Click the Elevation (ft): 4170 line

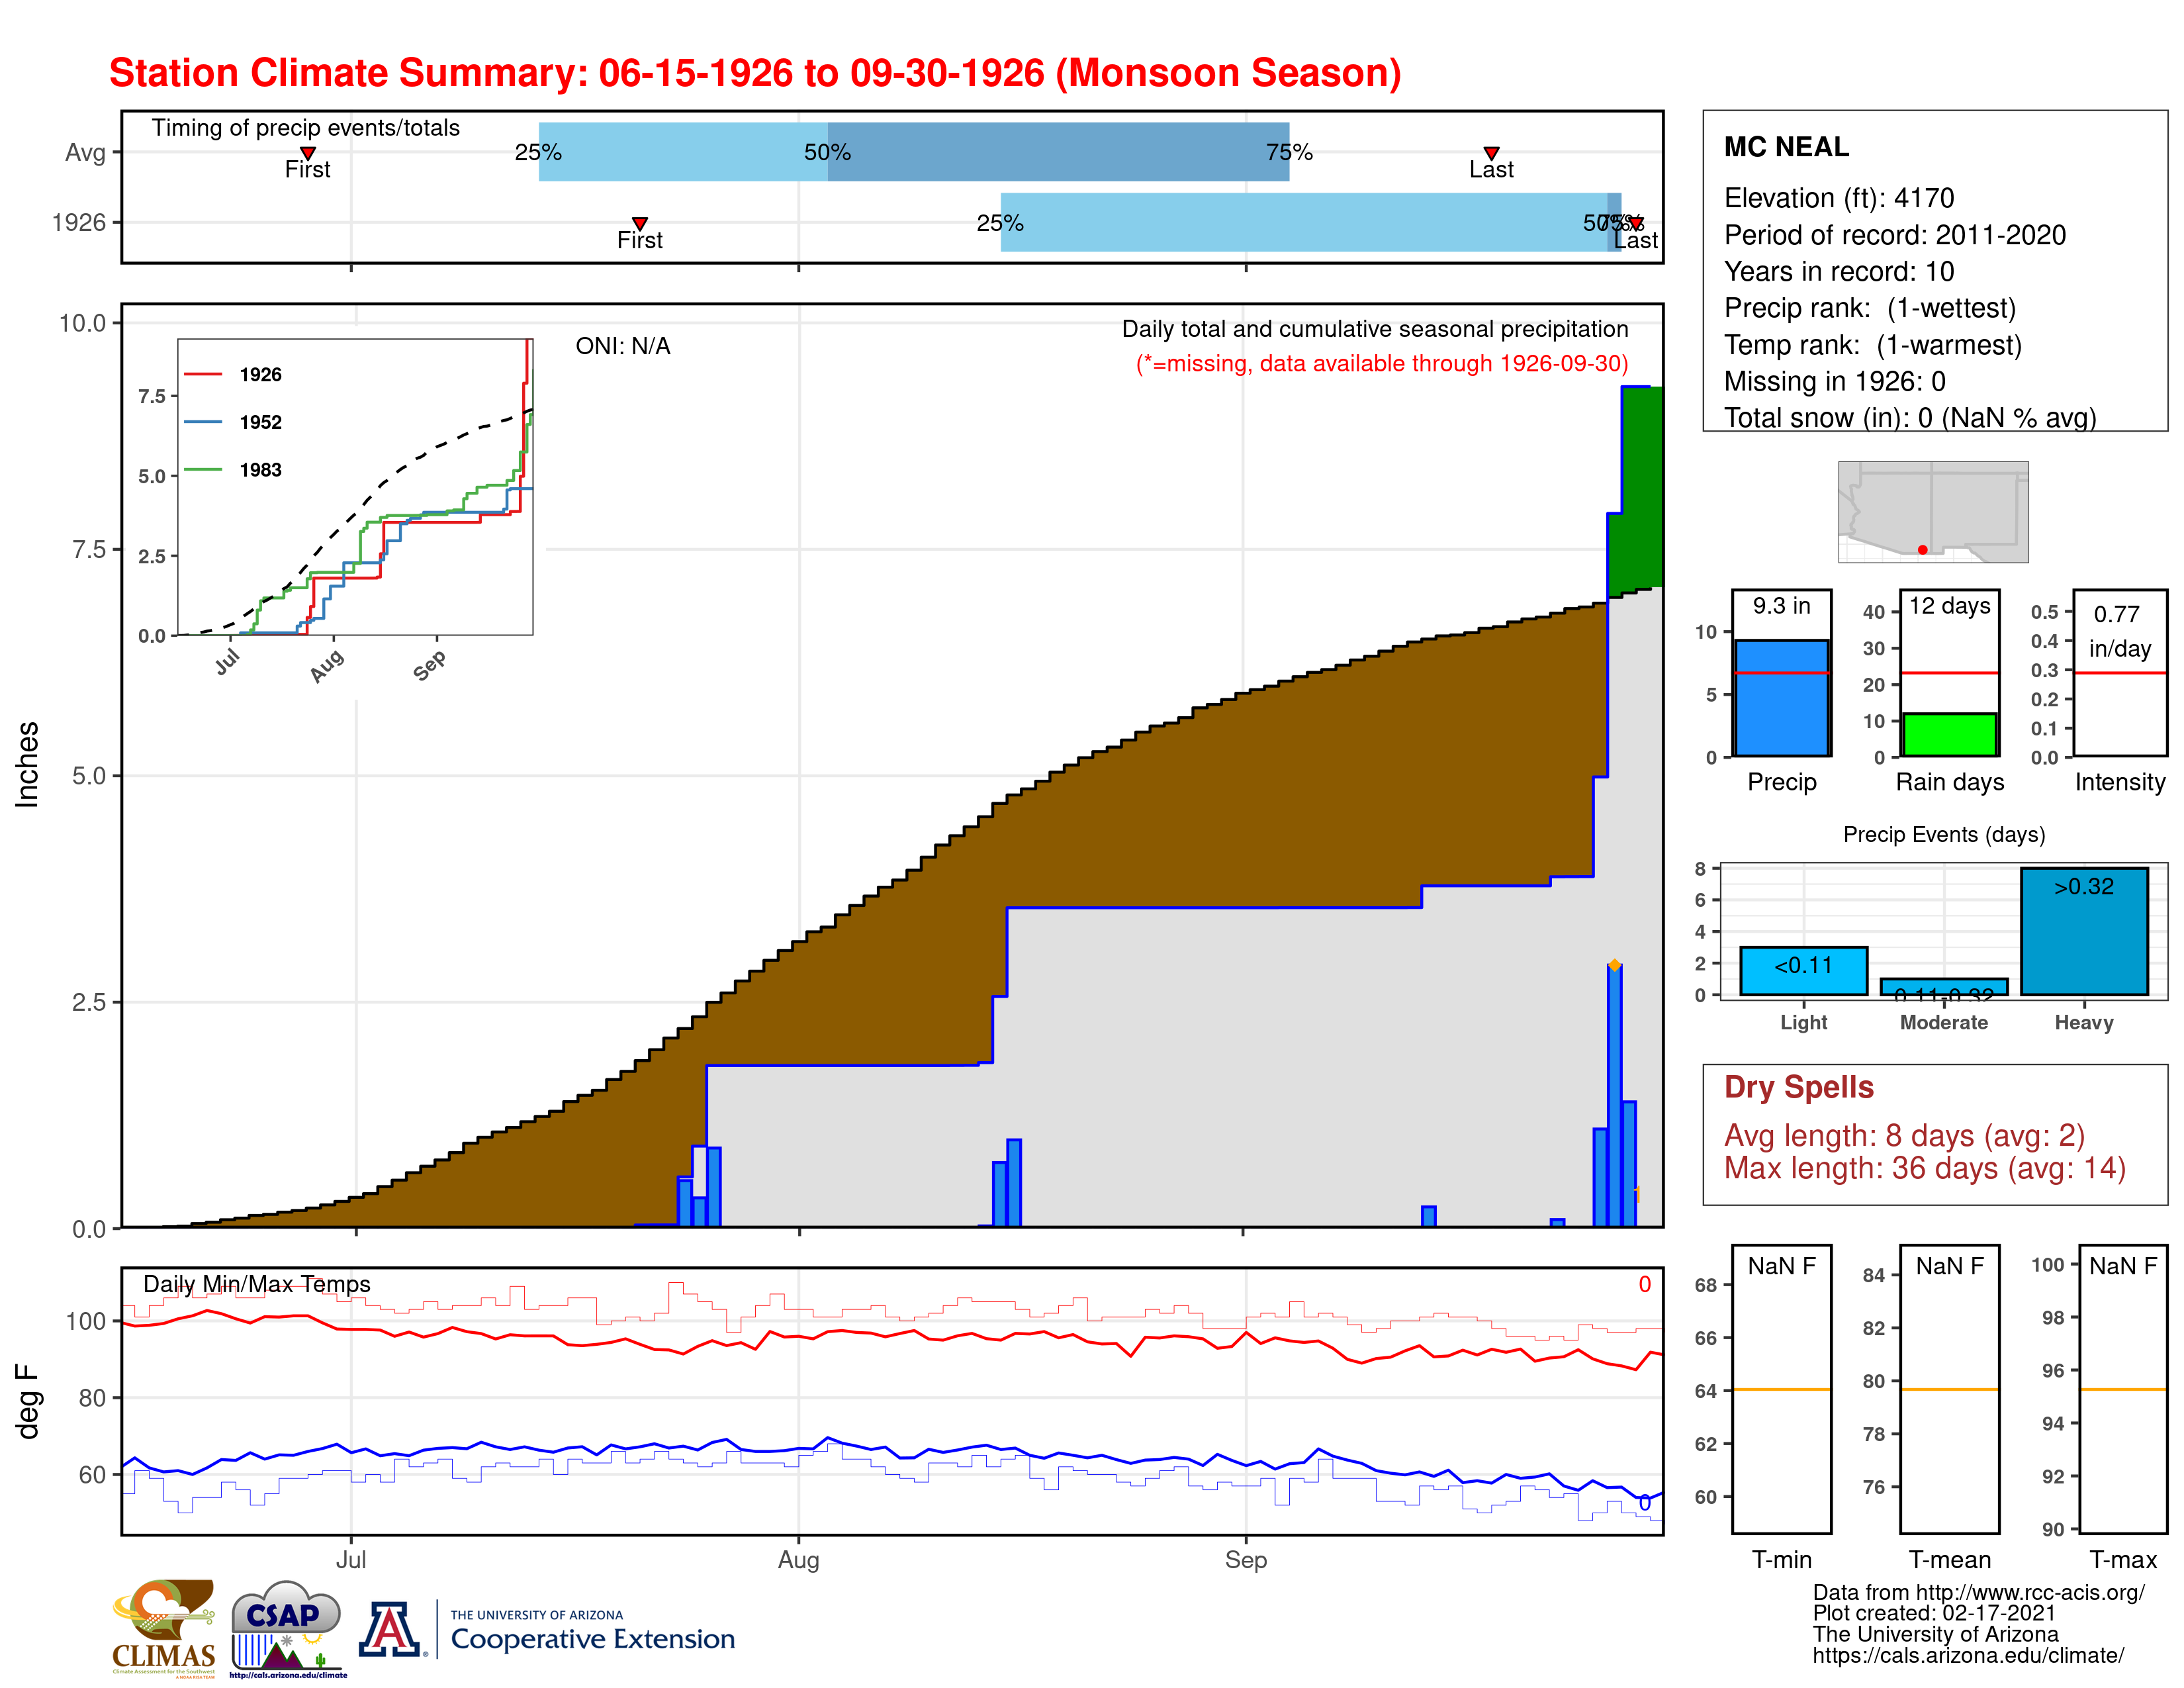[x=1838, y=198]
